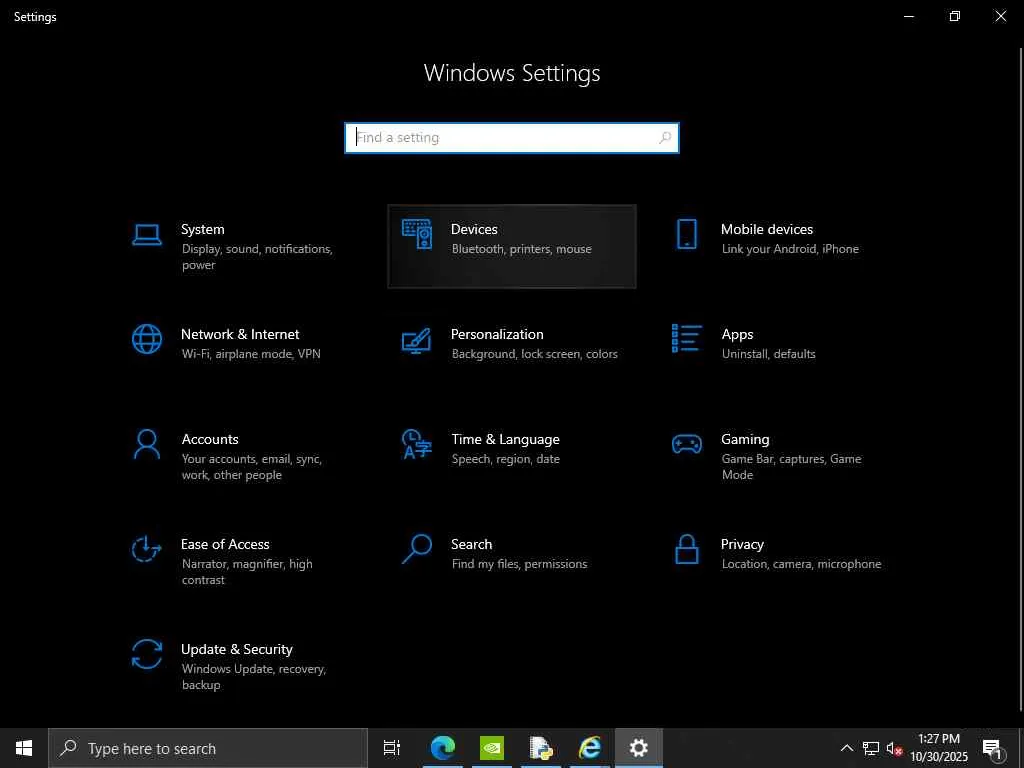Image resolution: width=1024 pixels, height=768 pixels.
Task: Click the Gaming title text
Action: tap(745, 440)
